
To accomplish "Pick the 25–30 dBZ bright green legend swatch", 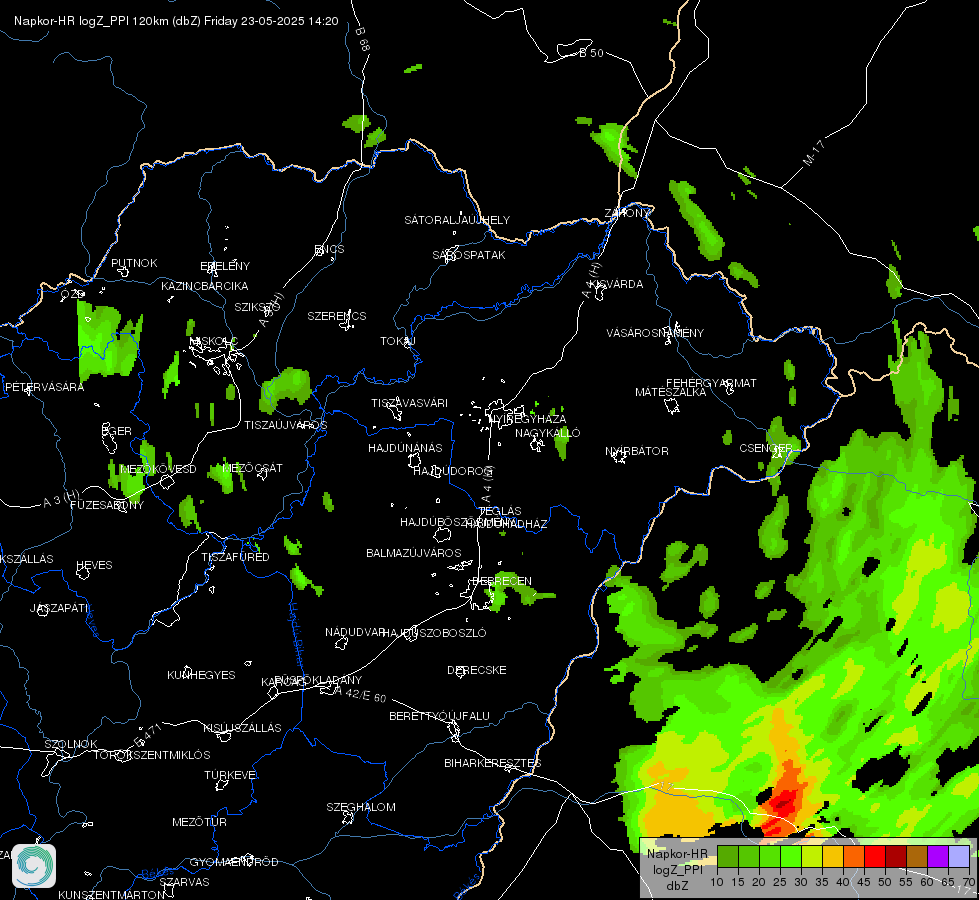I will pos(791,856).
